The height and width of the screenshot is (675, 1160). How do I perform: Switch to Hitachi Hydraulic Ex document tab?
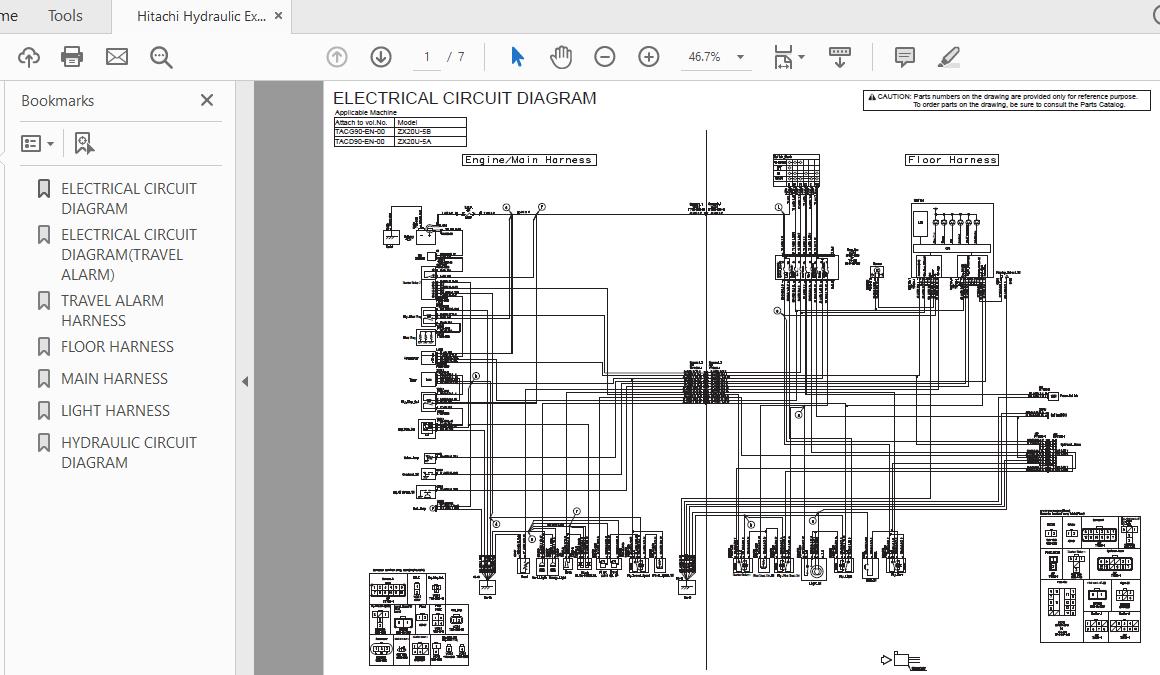coord(200,16)
